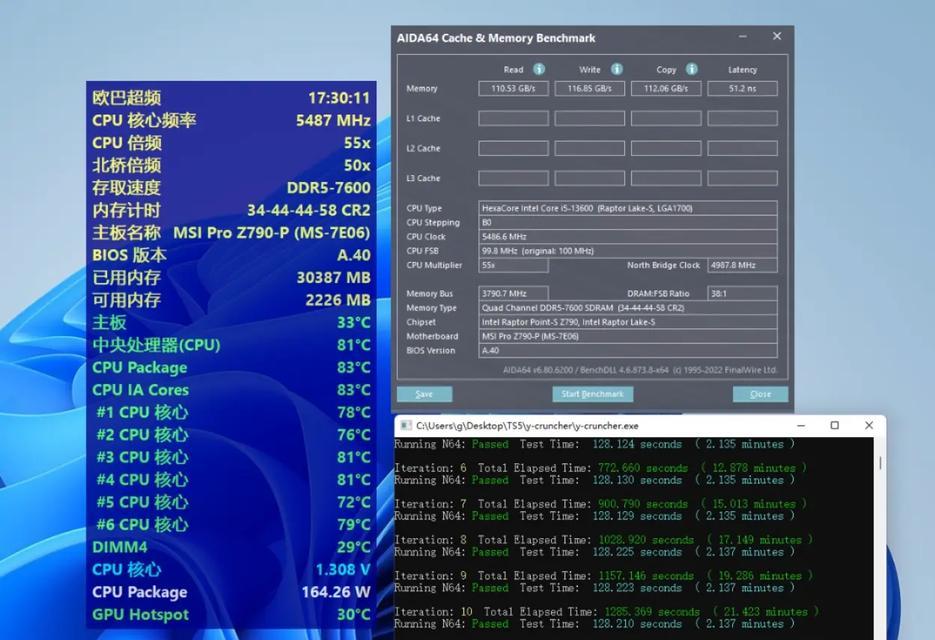Click 'MSI Pro Z790-P (MS-7E06)' in the overlay
The image size is (935, 640).
coord(272,233)
